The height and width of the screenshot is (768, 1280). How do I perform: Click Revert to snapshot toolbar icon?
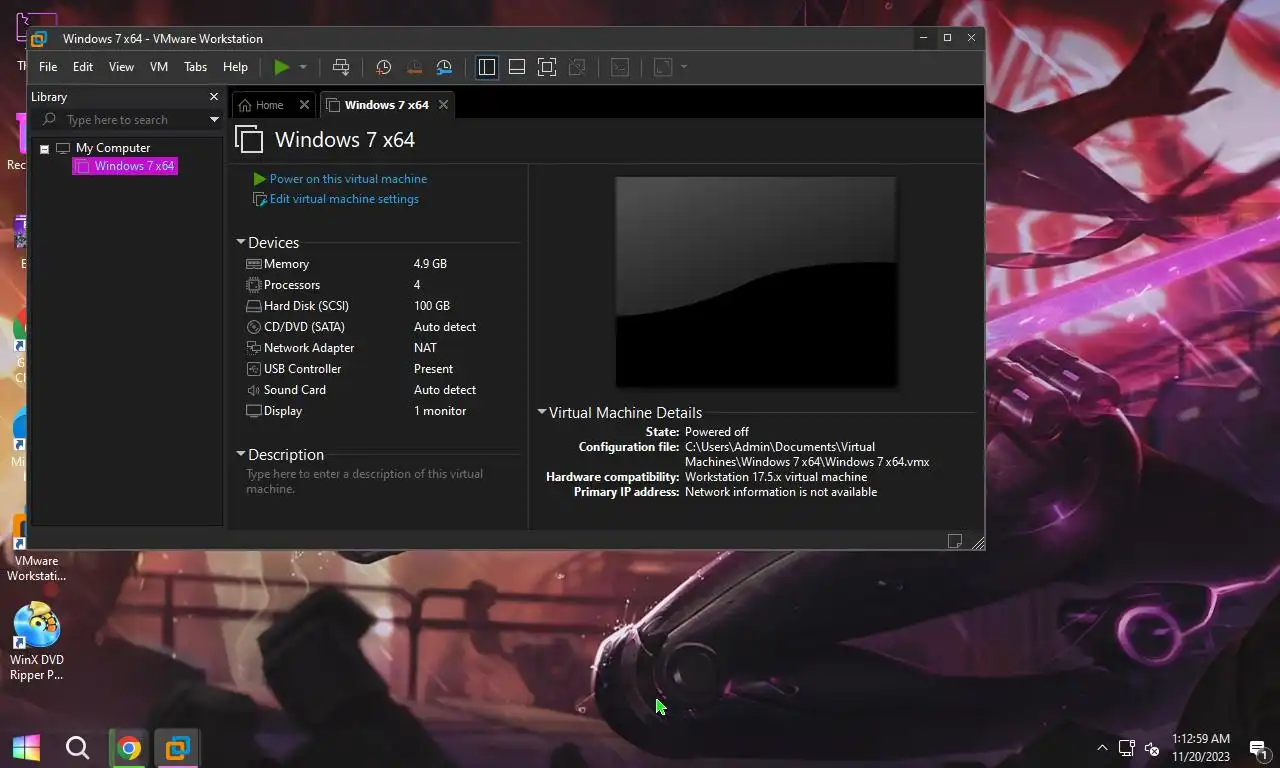(x=414, y=67)
